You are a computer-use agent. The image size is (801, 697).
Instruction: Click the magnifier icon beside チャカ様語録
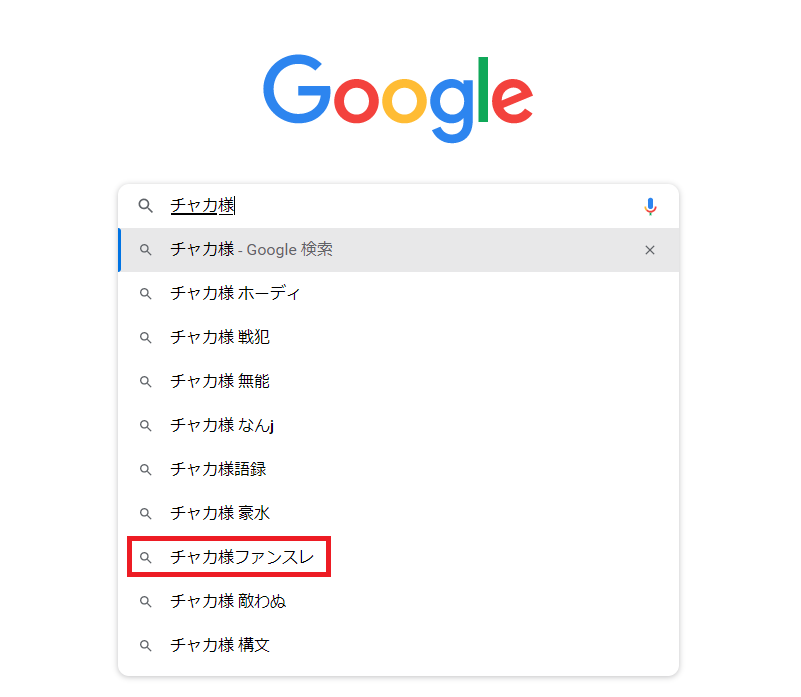pos(146,470)
